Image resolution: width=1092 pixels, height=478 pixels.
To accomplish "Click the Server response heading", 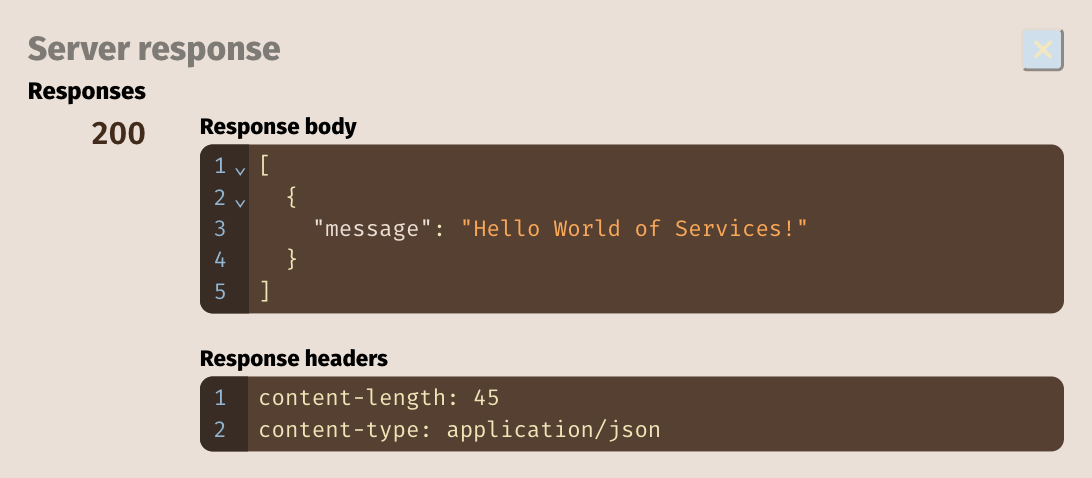I will click(154, 48).
